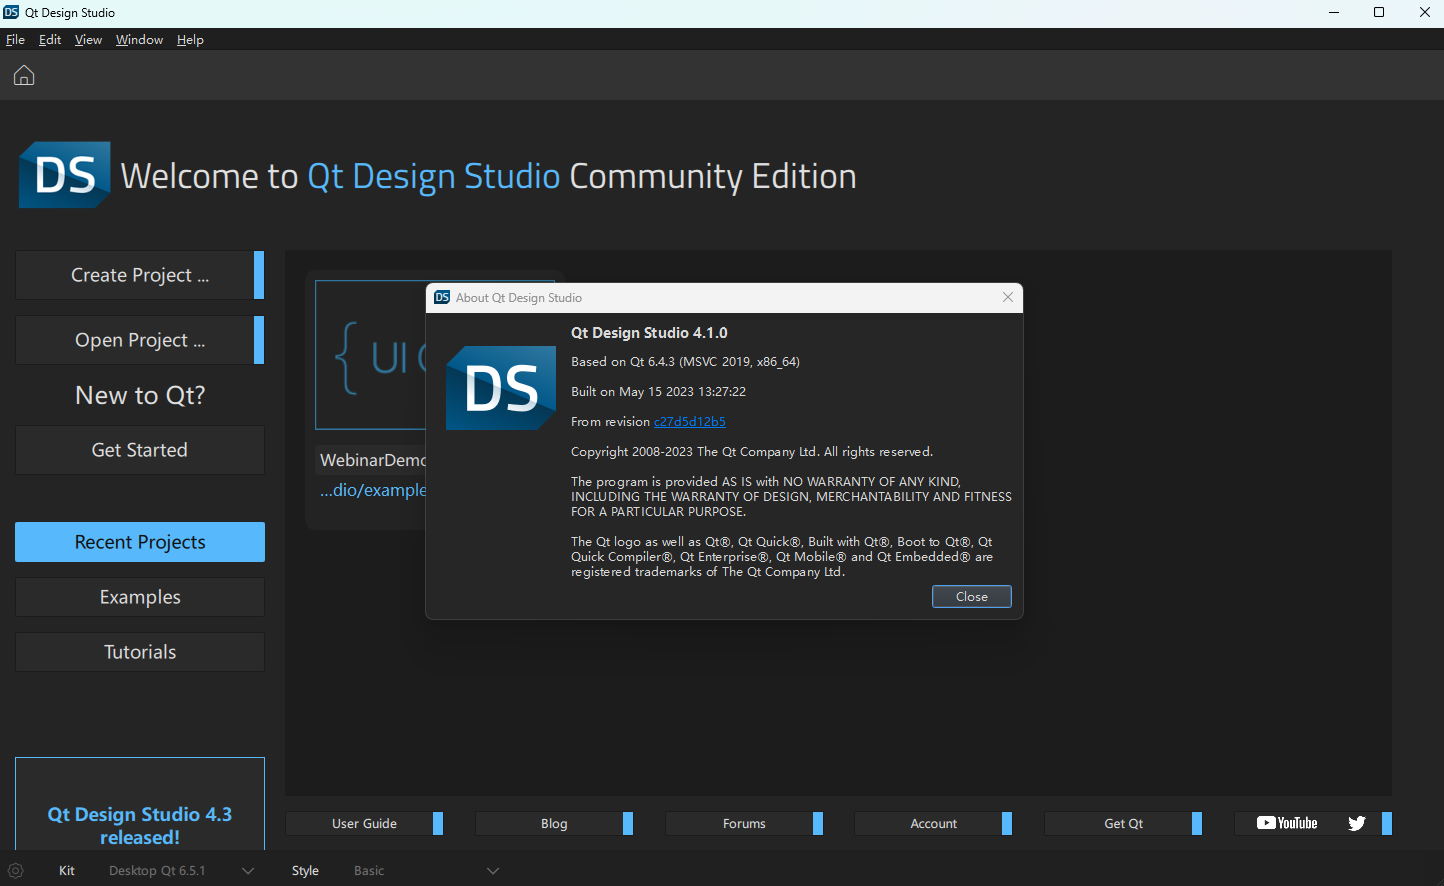Switch to Examples tab
Viewport: 1444px width, 886px height.
(140, 597)
